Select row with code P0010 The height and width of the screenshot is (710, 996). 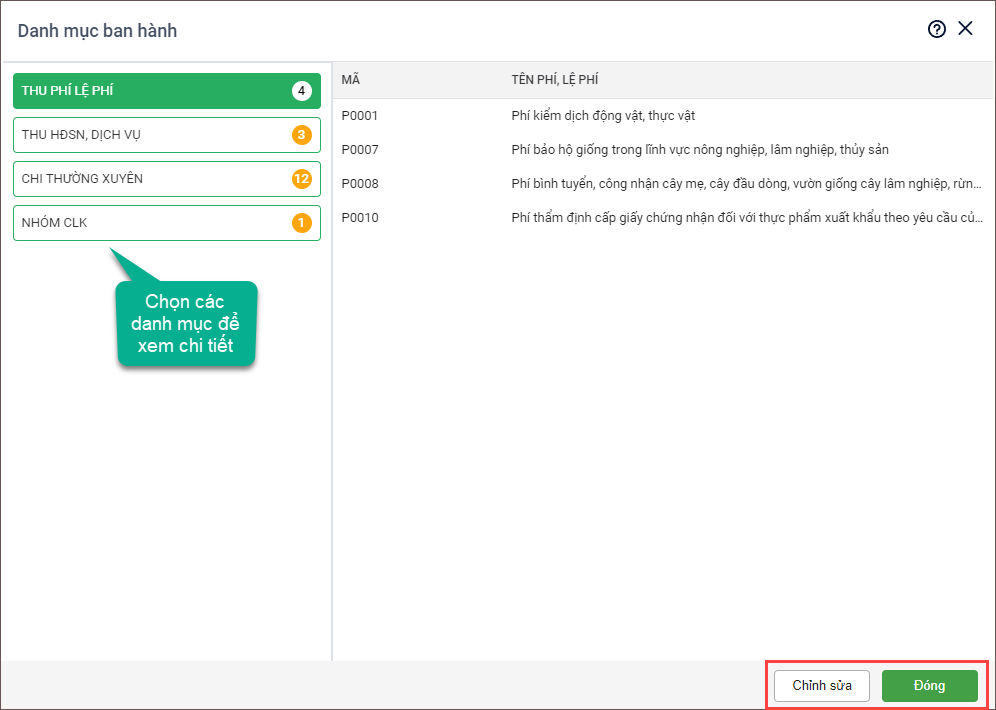click(360, 218)
